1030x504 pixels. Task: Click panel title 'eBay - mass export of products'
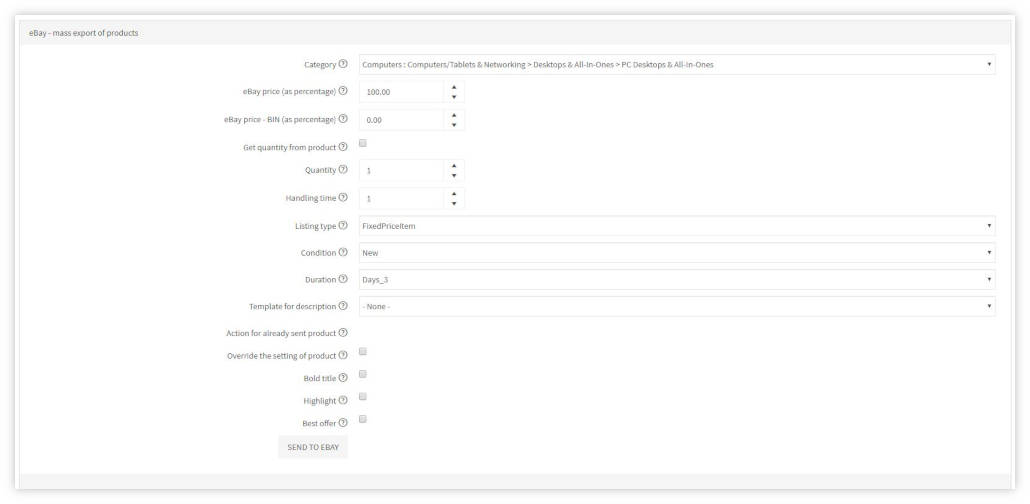pyautogui.click(x=83, y=33)
